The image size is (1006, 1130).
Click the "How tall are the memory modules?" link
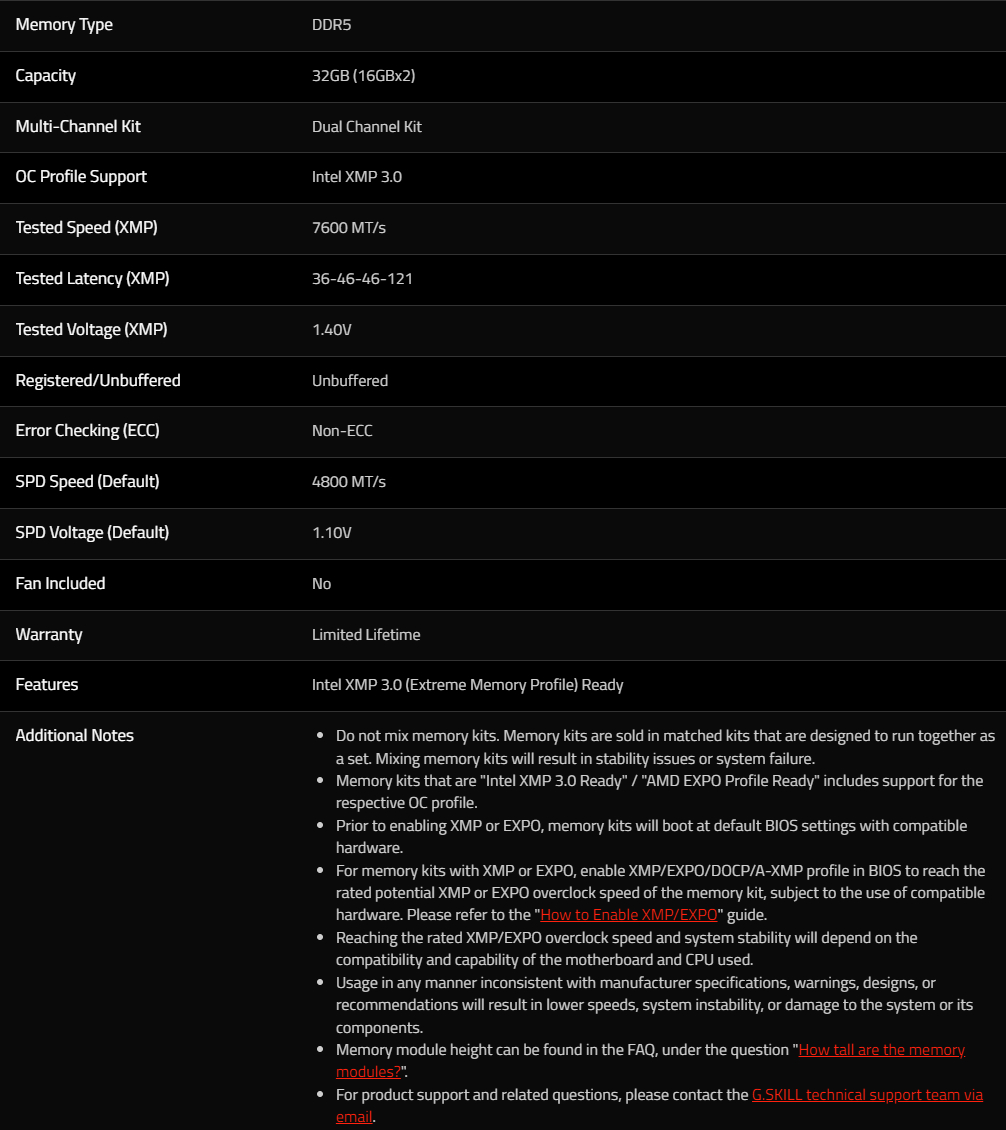coord(881,1050)
